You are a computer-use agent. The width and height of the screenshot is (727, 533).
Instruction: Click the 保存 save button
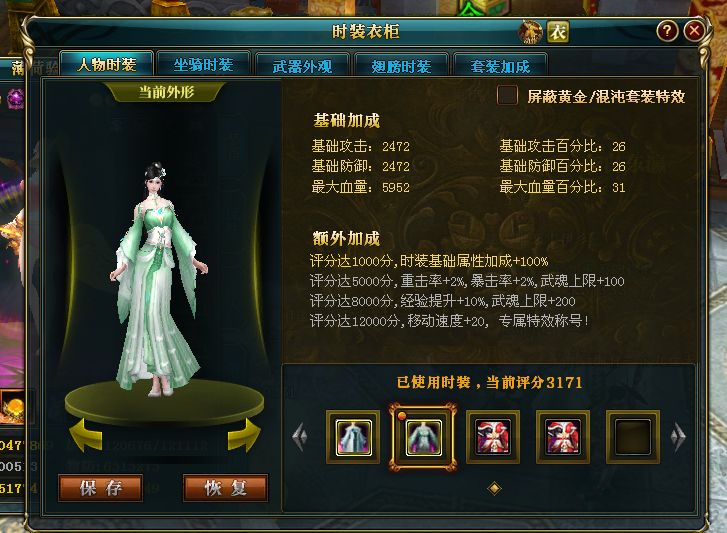tap(101, 488)
